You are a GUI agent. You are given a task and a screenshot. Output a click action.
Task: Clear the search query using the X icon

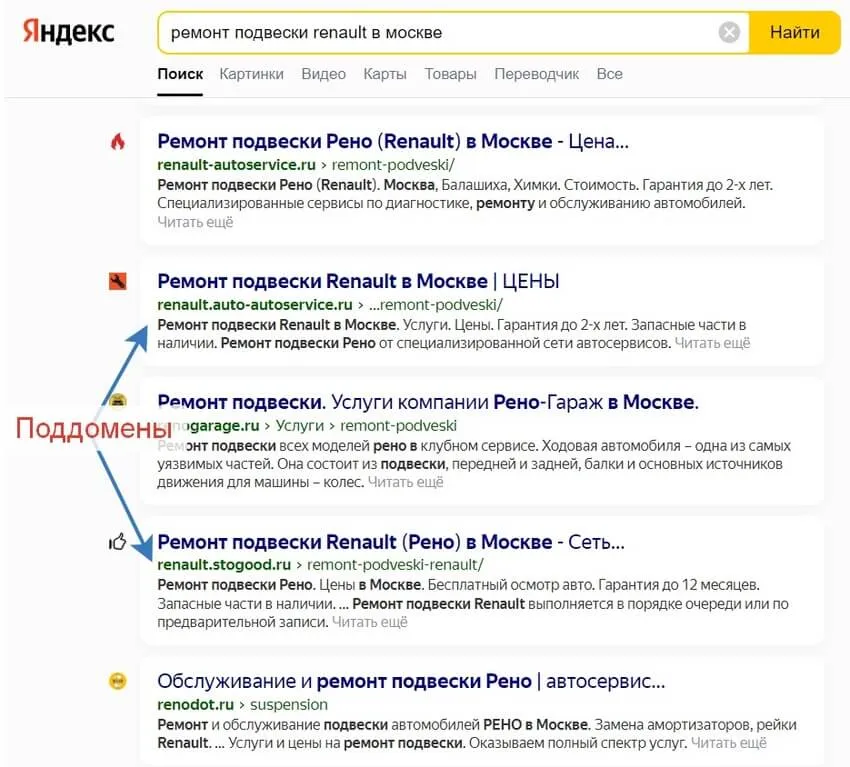[729, 31]
